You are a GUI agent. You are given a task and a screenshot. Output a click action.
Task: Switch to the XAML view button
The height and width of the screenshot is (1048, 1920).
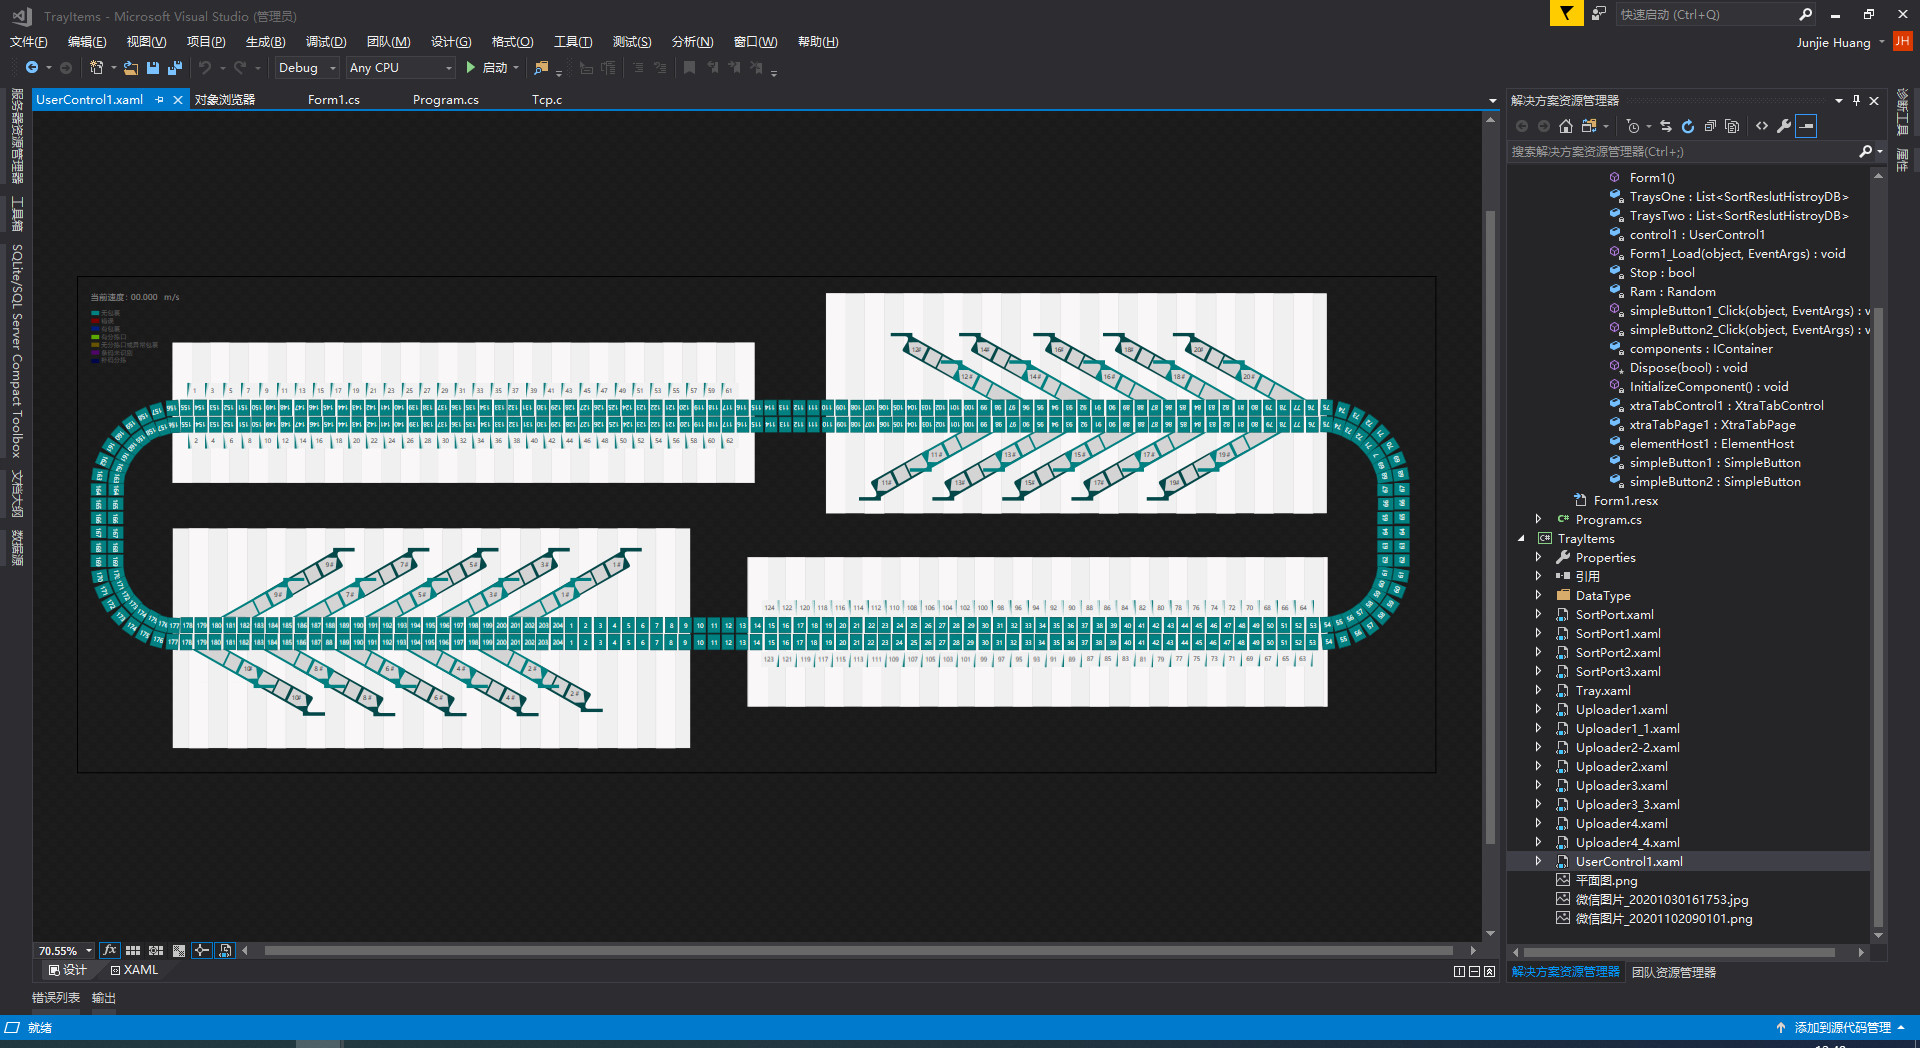[135, 970]
